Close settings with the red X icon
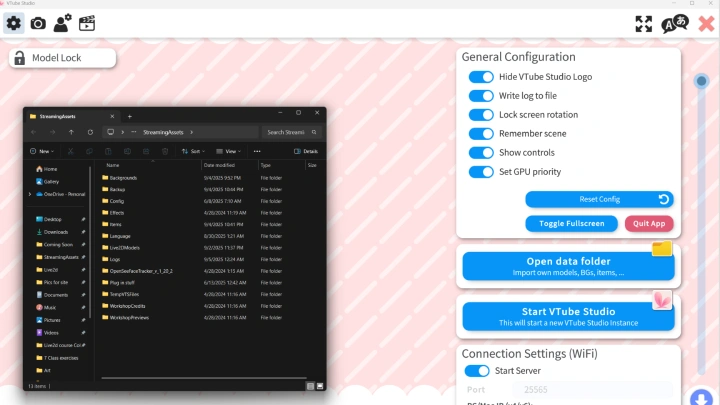 tap(706, 23)
